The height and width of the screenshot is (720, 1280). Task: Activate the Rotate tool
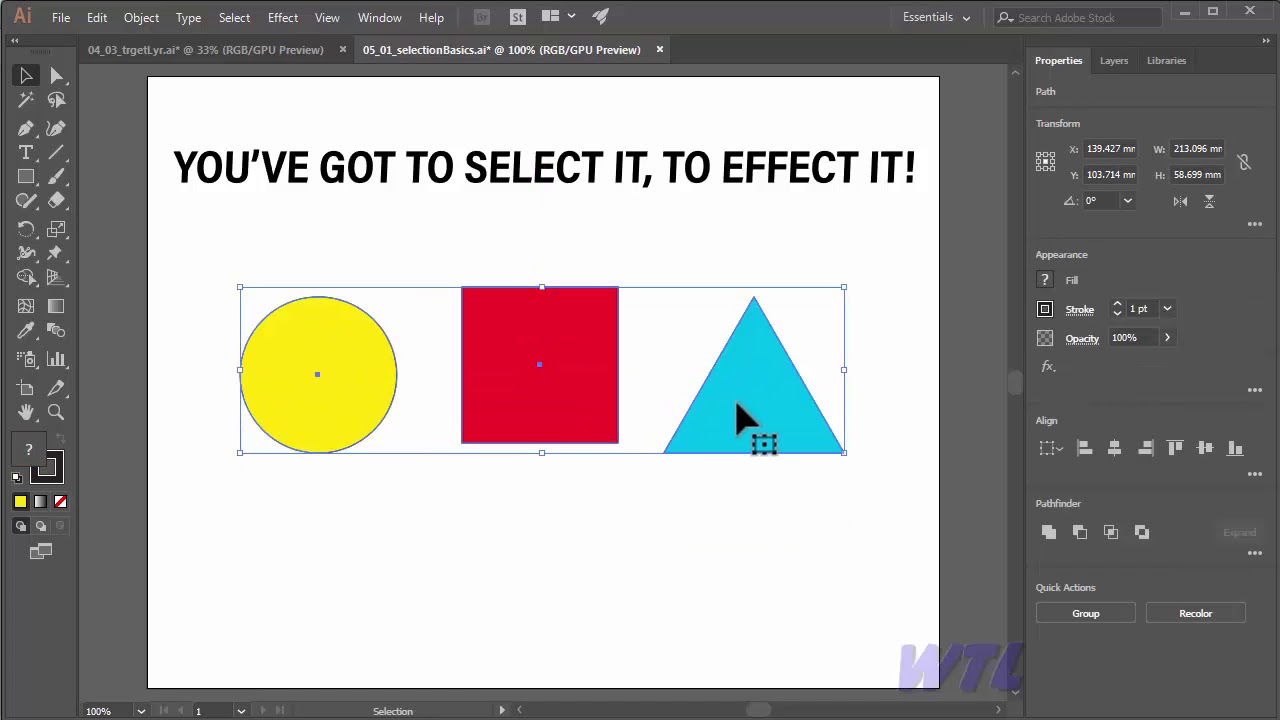[x=26, y=229]
